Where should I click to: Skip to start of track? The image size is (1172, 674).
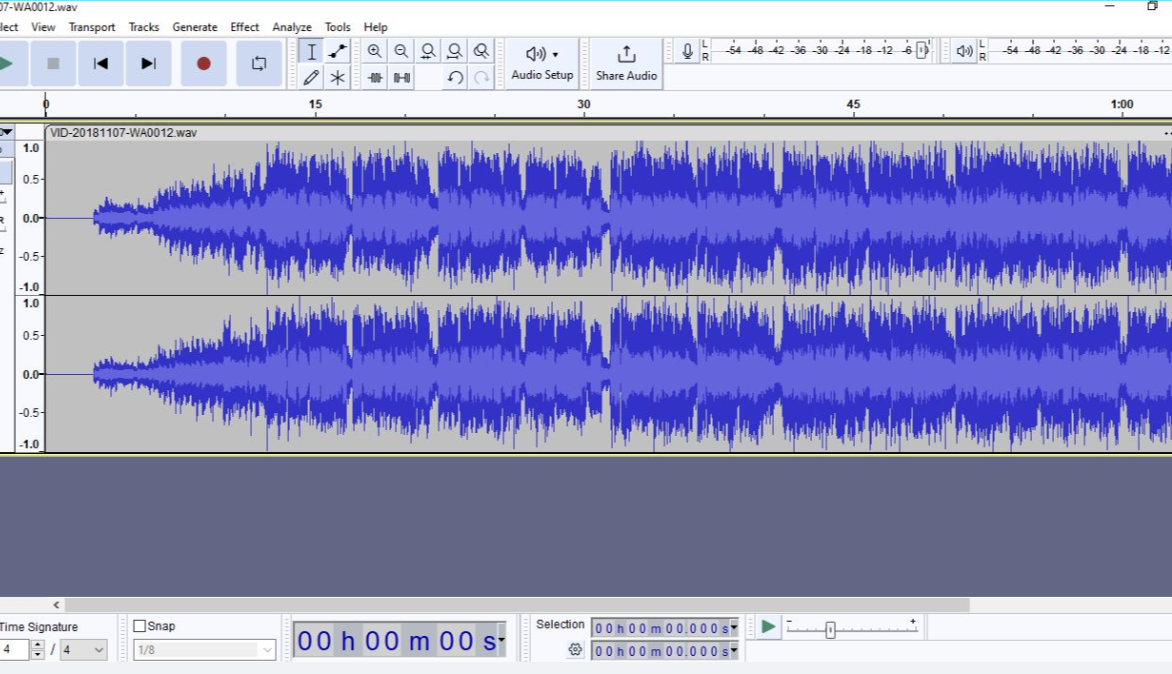(x=101, y=64)
